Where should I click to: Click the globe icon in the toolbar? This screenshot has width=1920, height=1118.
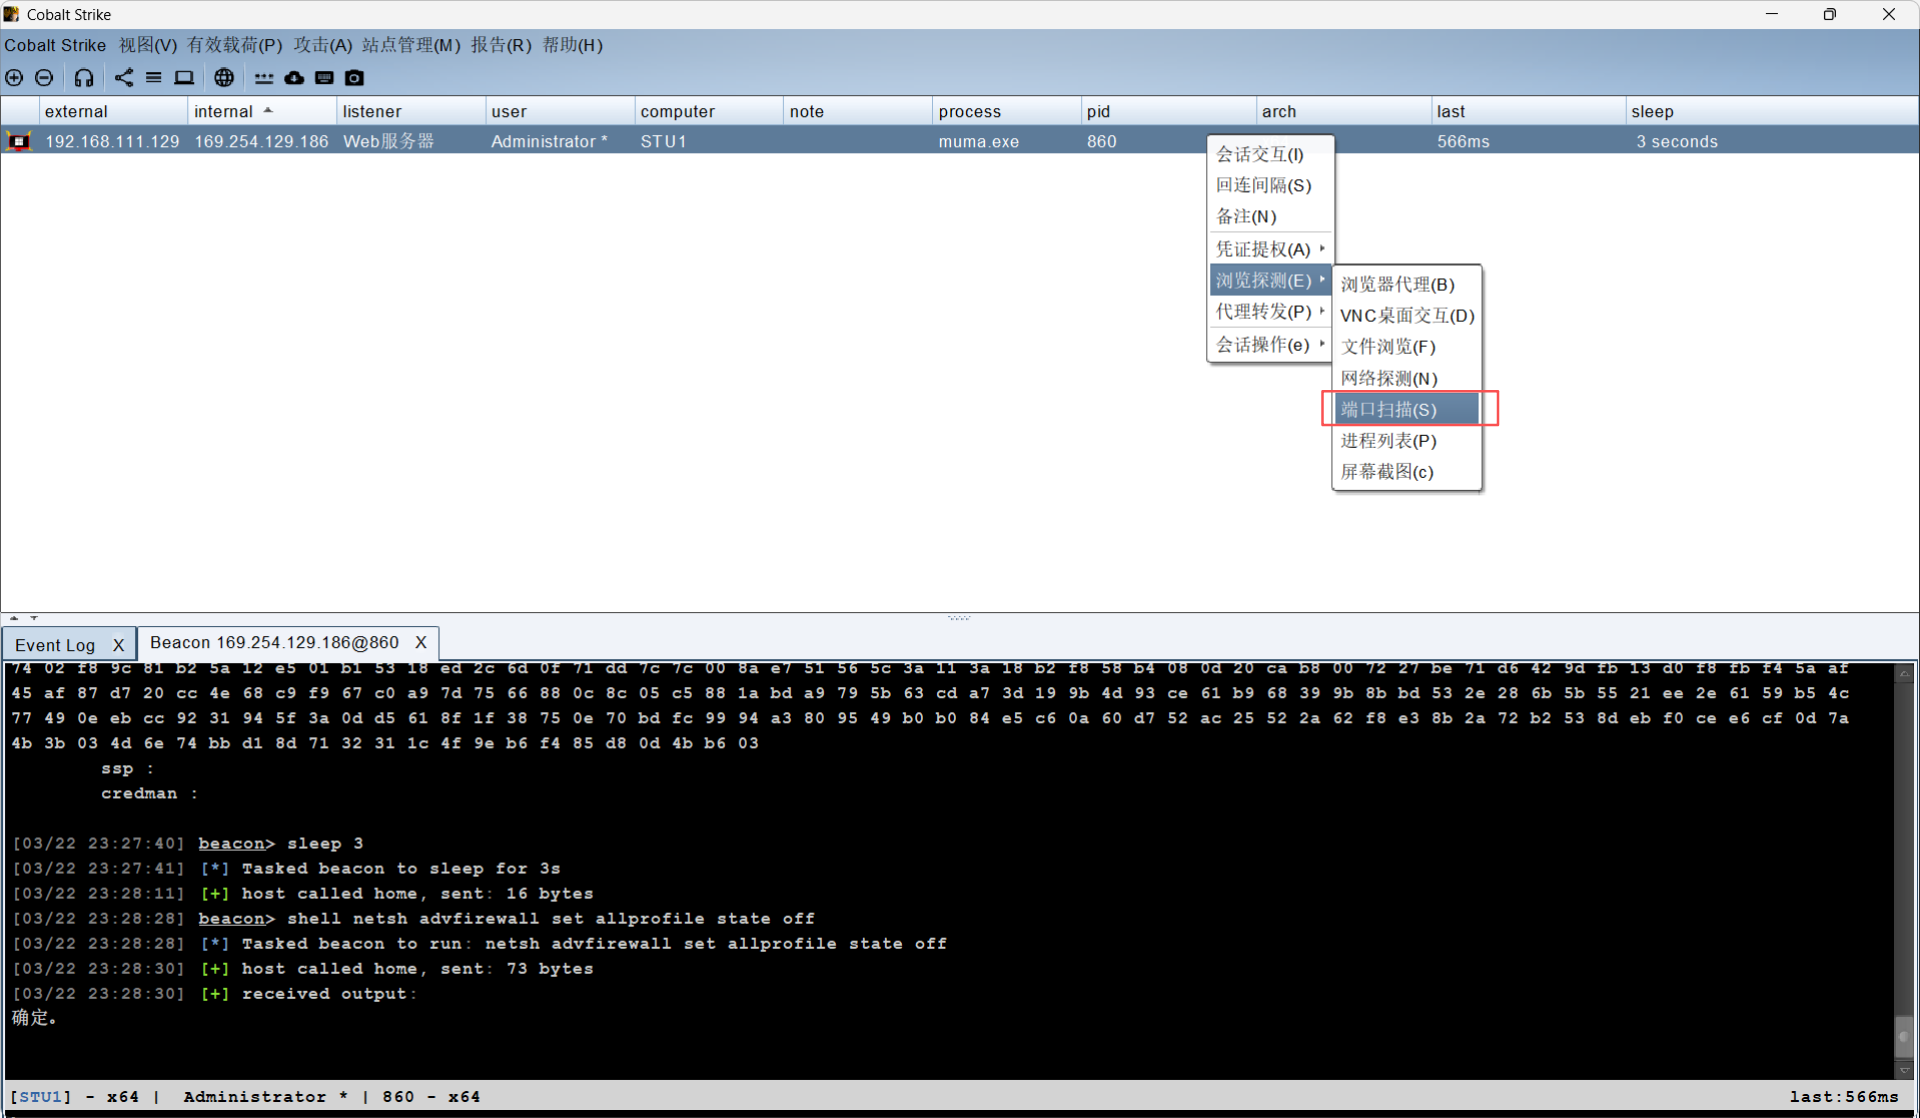point(224,78)
